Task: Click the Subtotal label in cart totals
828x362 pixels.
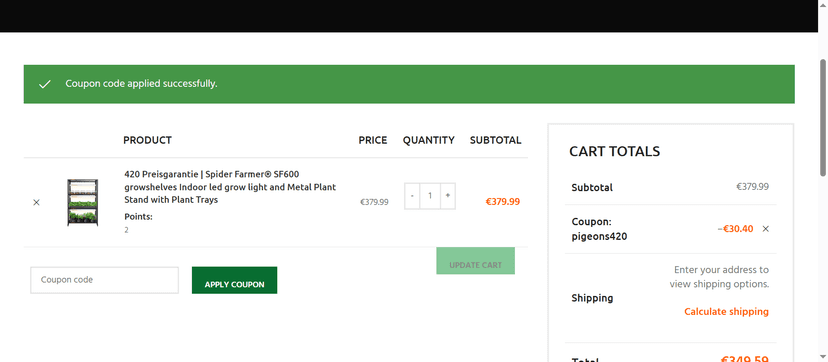Action: click(x=592, y=187)
